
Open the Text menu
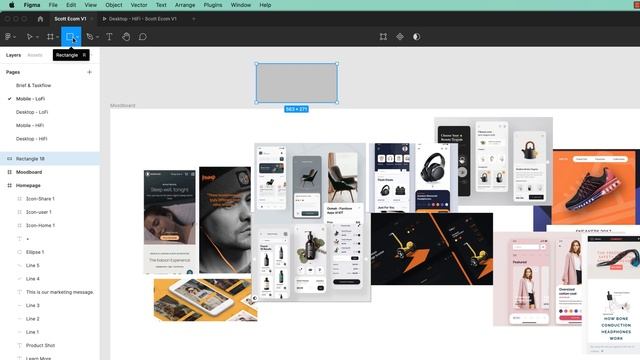tap(161, 5)
